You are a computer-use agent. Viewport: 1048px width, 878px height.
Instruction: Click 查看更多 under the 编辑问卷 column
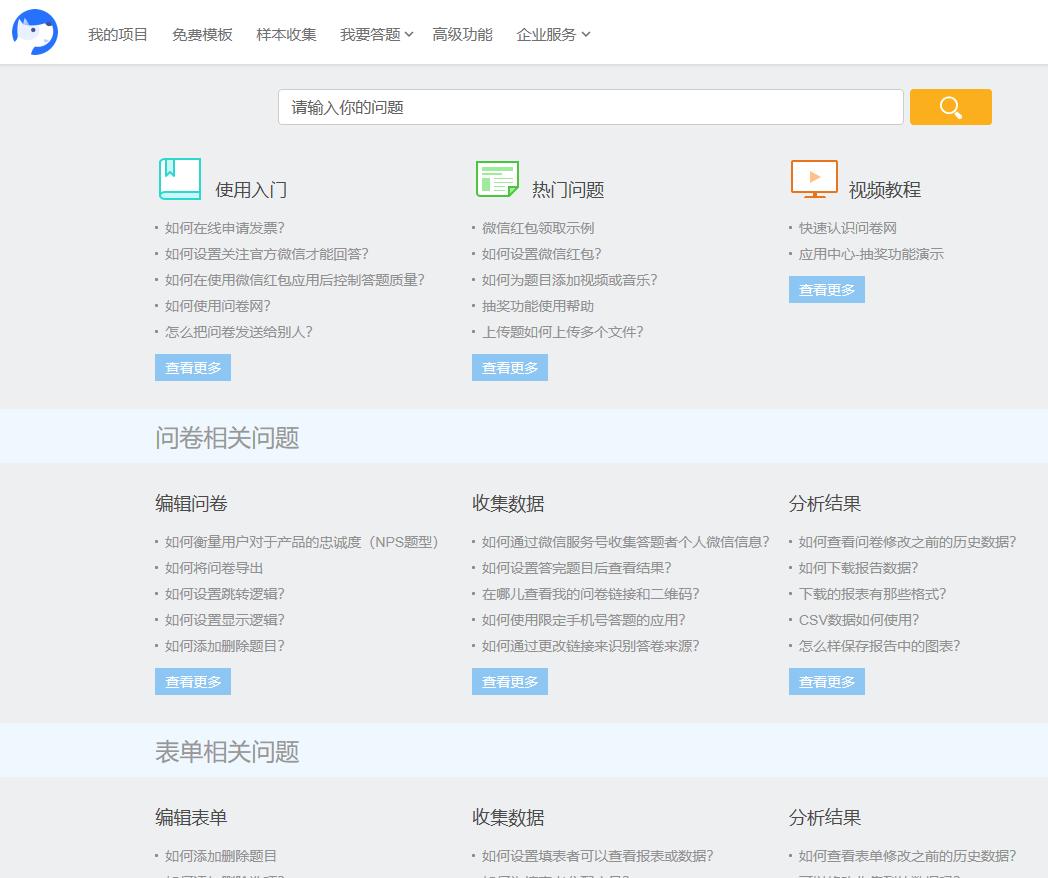pos(192,681)
